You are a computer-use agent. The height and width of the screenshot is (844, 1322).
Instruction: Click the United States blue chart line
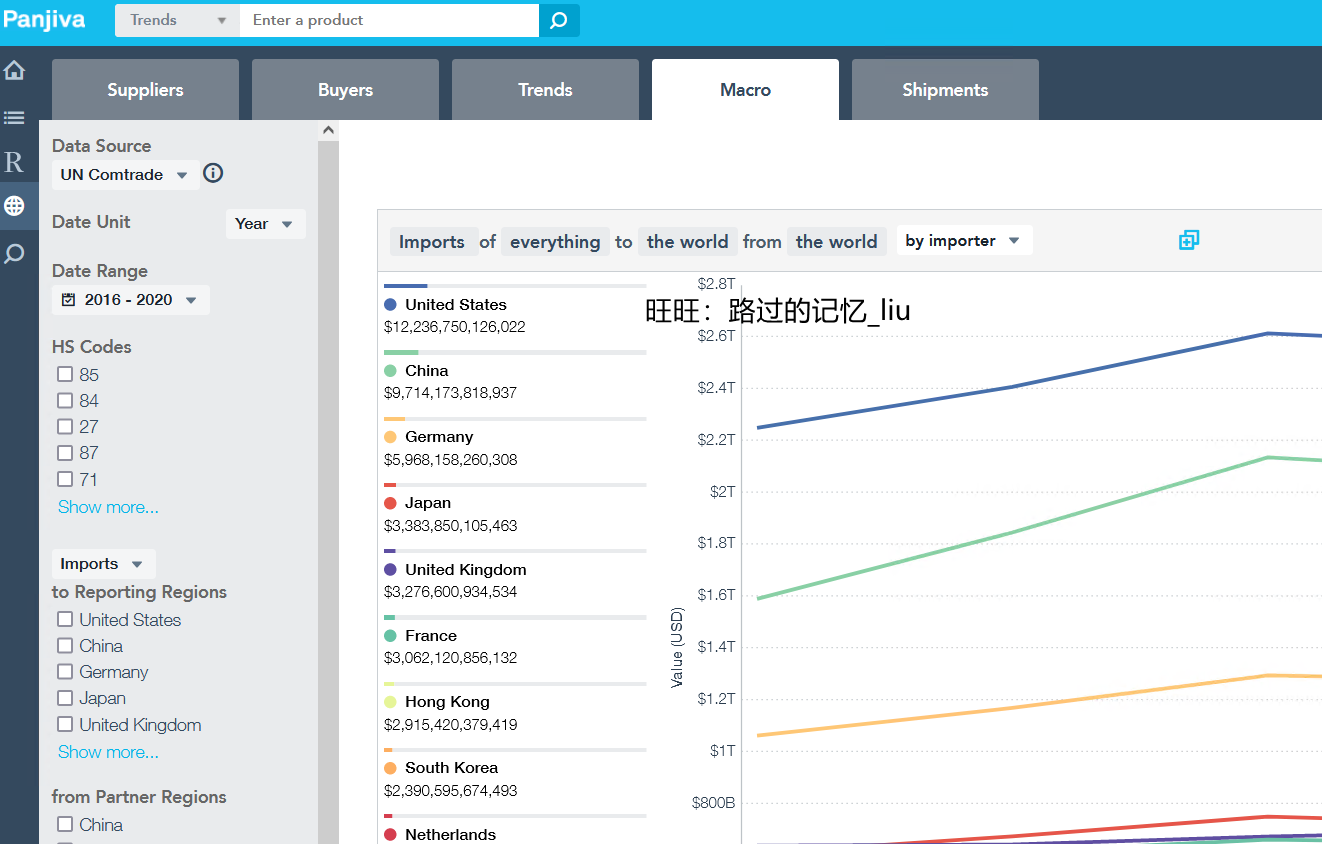tap(1012, 387)
